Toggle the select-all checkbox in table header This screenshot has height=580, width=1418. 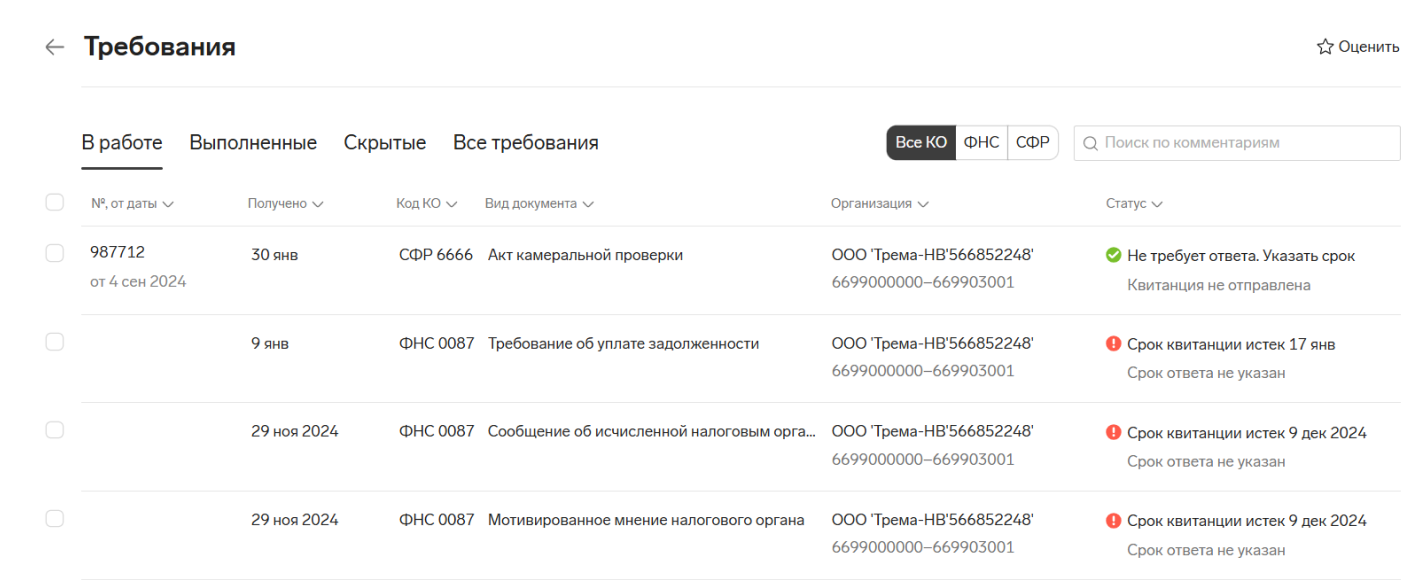[55, 203]
